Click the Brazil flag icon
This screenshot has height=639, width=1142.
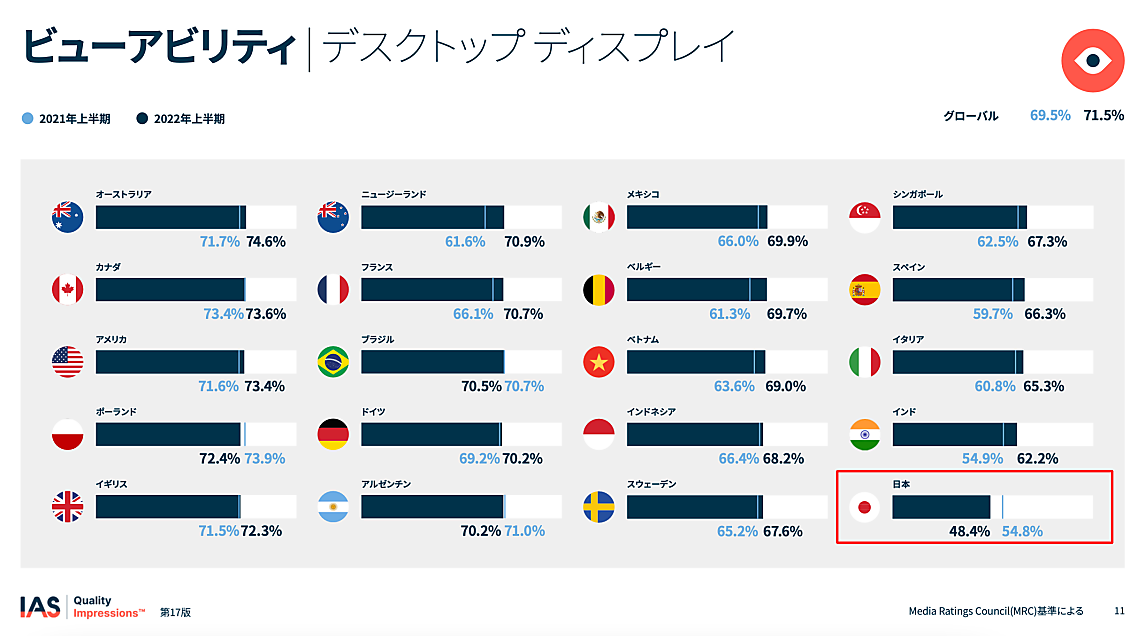[x=333, y=362]
